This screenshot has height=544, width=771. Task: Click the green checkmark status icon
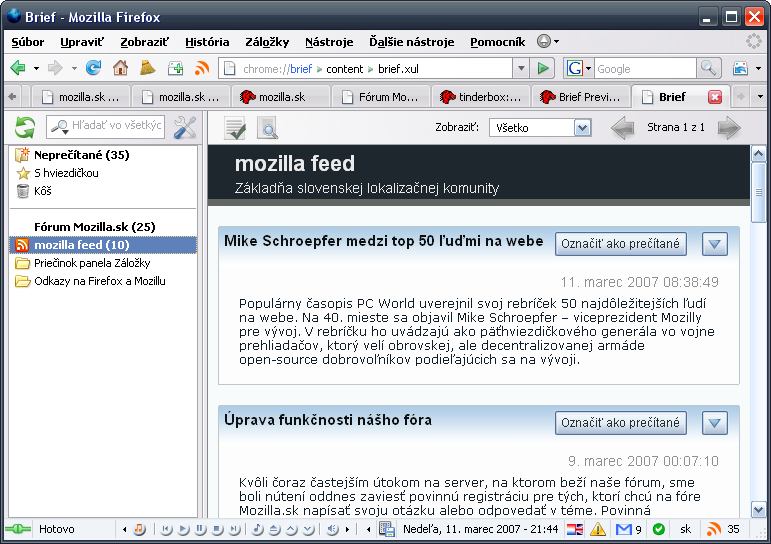(658, 529)
